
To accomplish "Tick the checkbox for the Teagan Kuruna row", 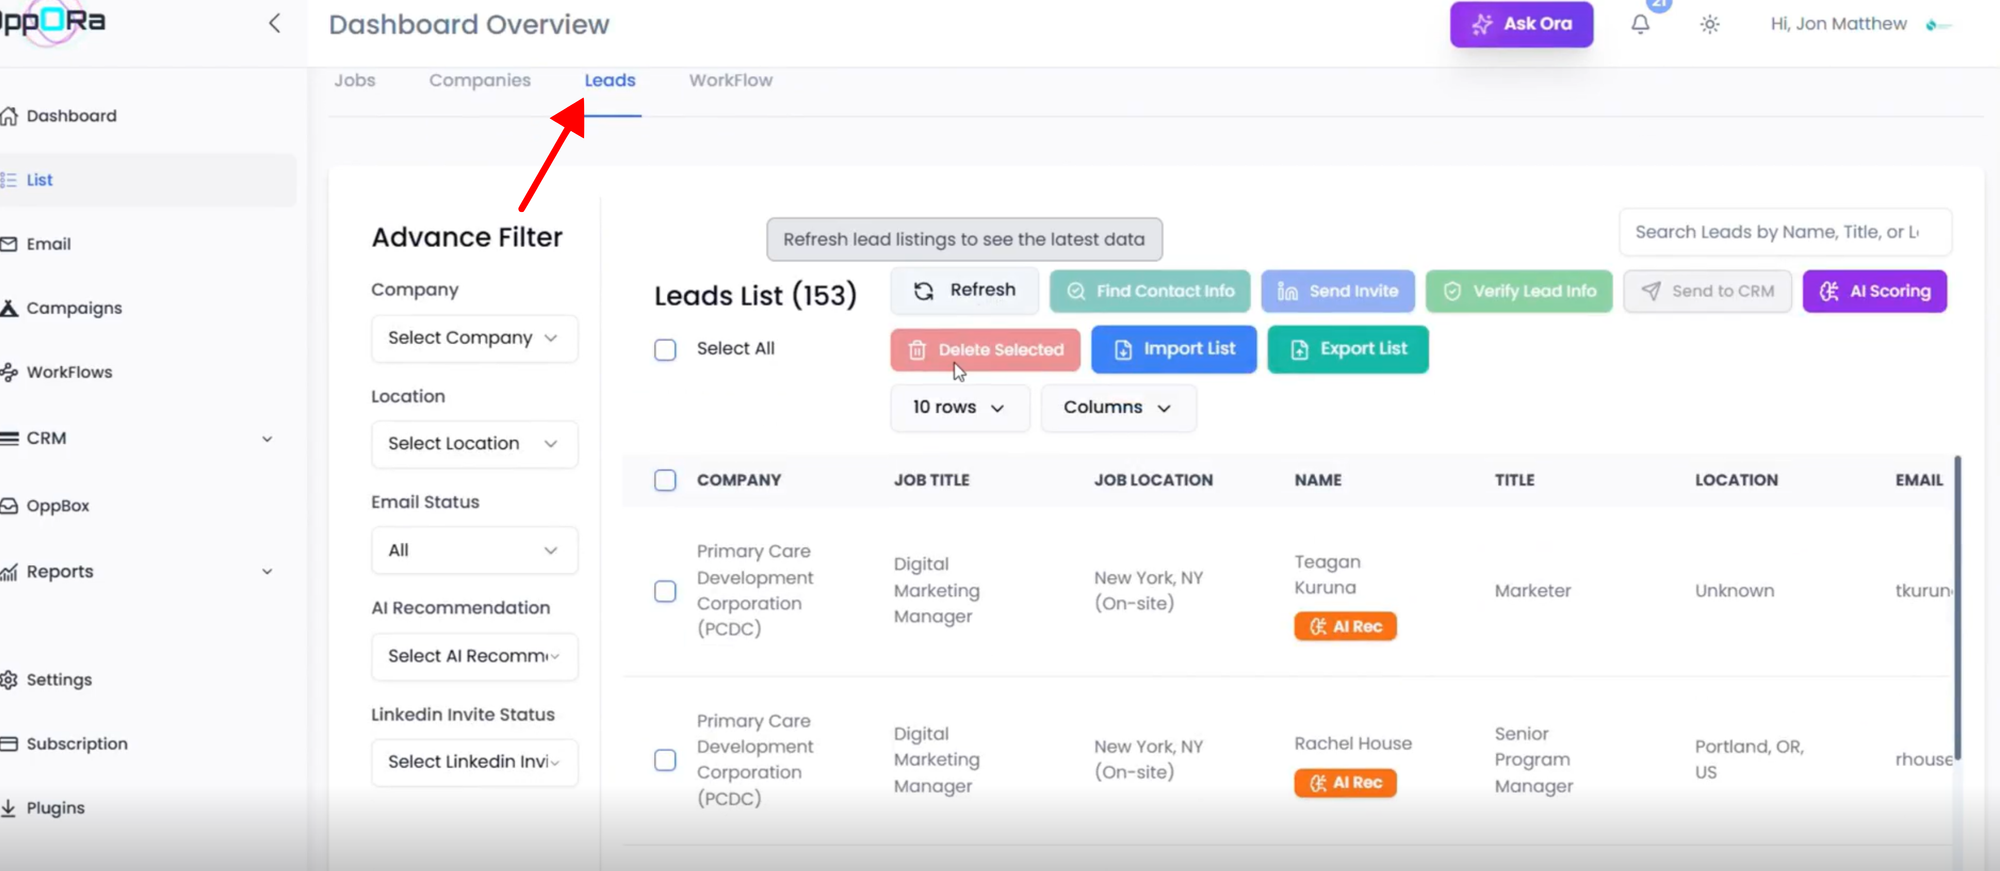I will 665,591.
